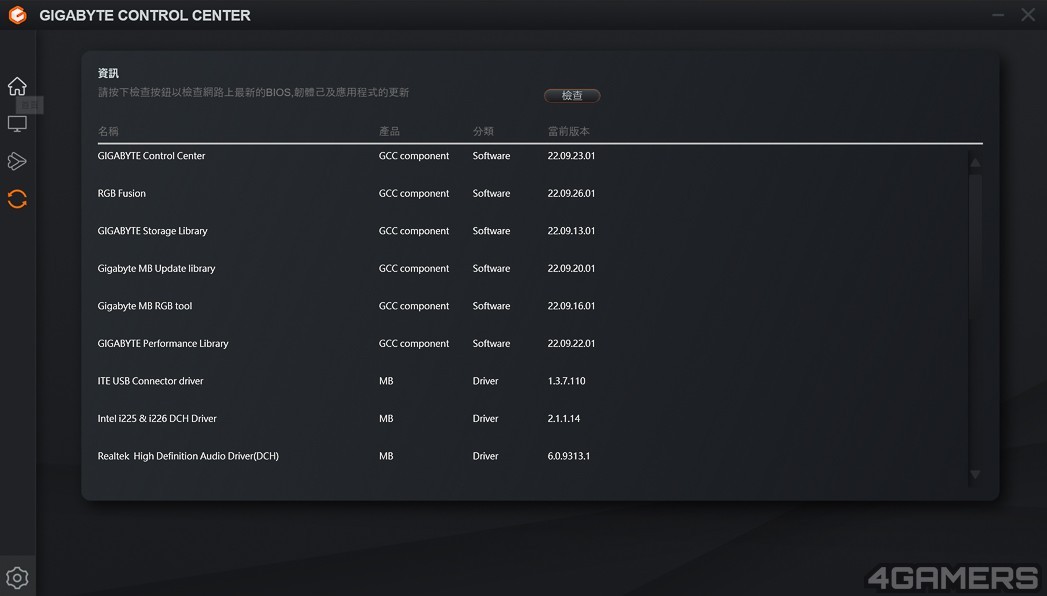
Task: Click version 6.0.9313.1
Action: [568, 456]
